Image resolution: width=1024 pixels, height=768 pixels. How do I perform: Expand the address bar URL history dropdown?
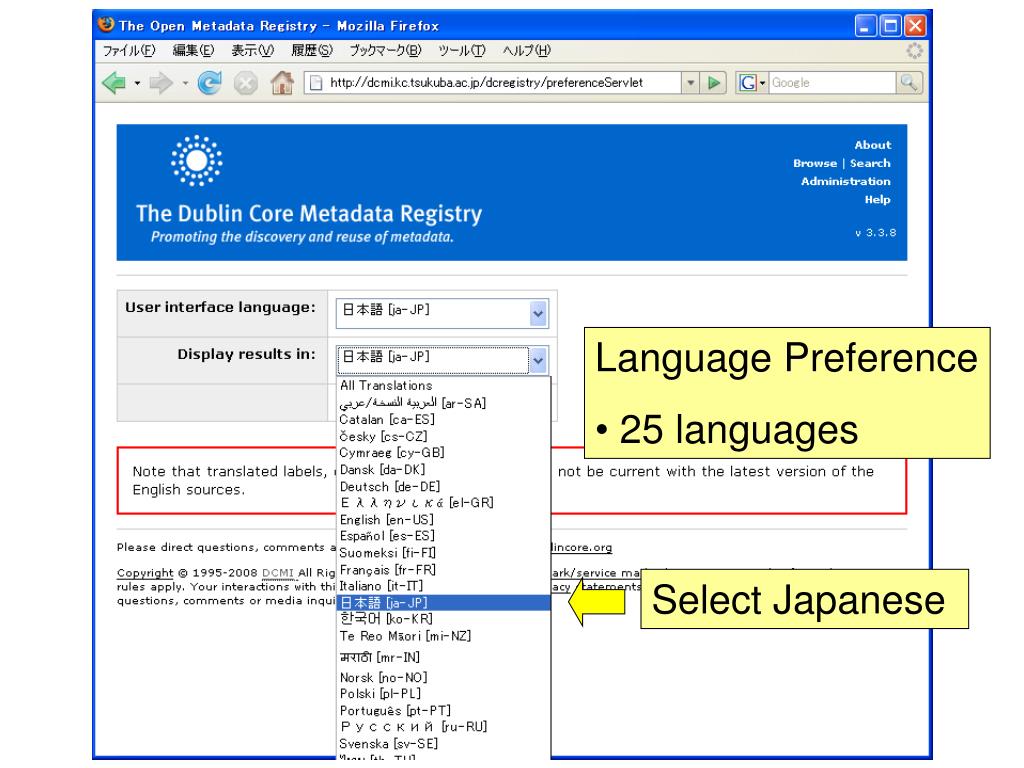[x=690, y=83]
